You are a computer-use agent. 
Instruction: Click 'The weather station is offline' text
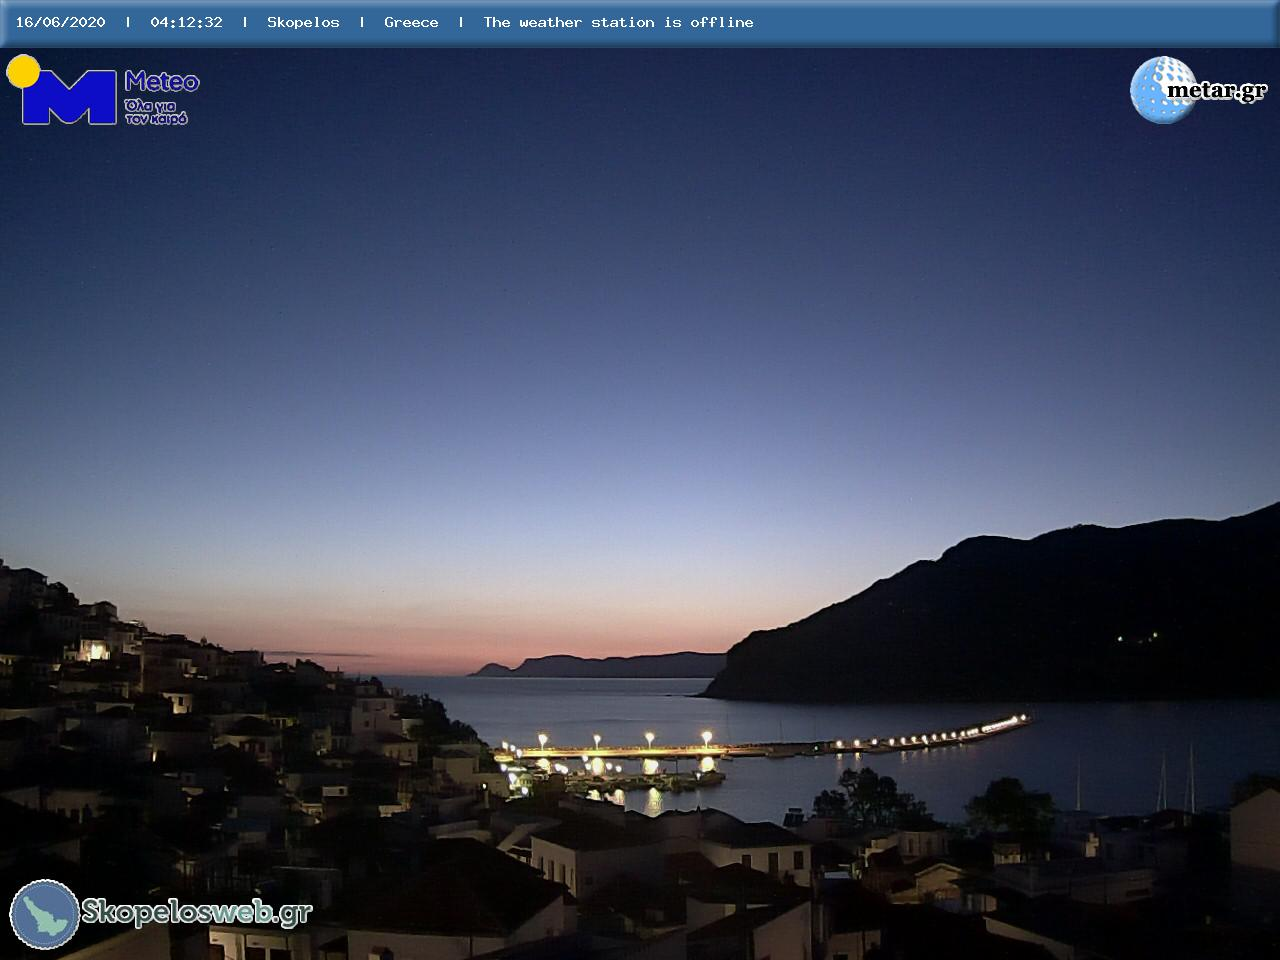[618, 22]
